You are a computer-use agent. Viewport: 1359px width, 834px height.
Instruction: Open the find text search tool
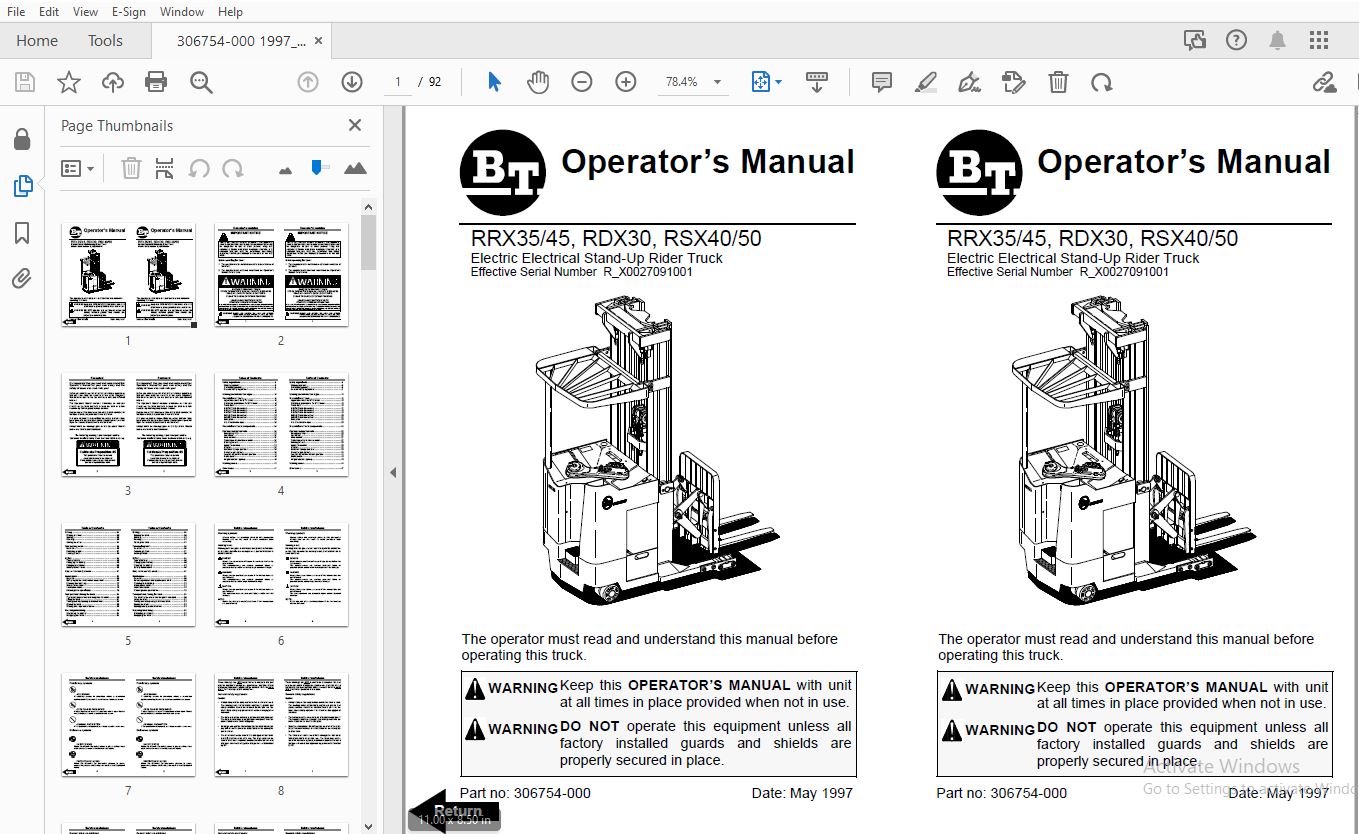click(201, 82)
